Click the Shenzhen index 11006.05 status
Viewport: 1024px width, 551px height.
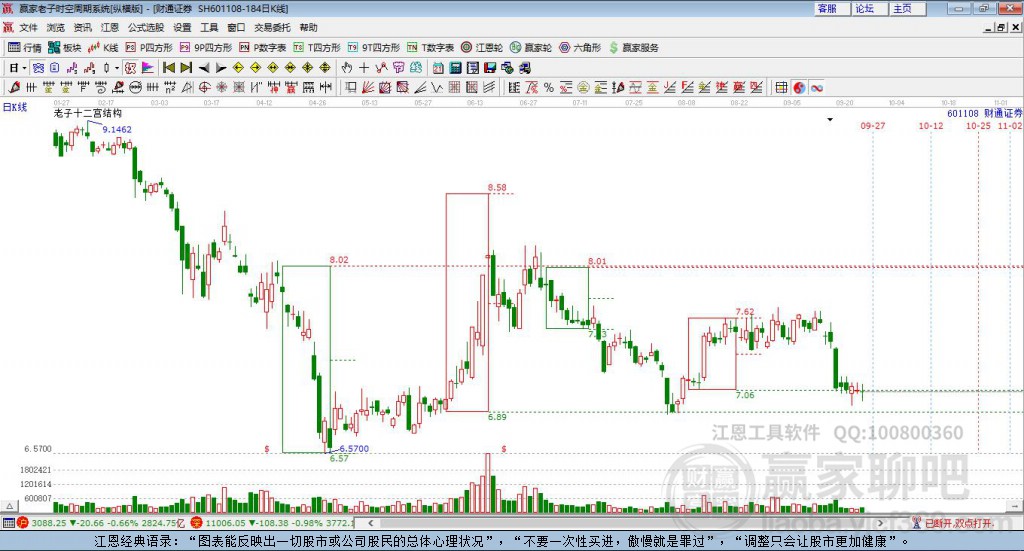(x=273, y=523)
